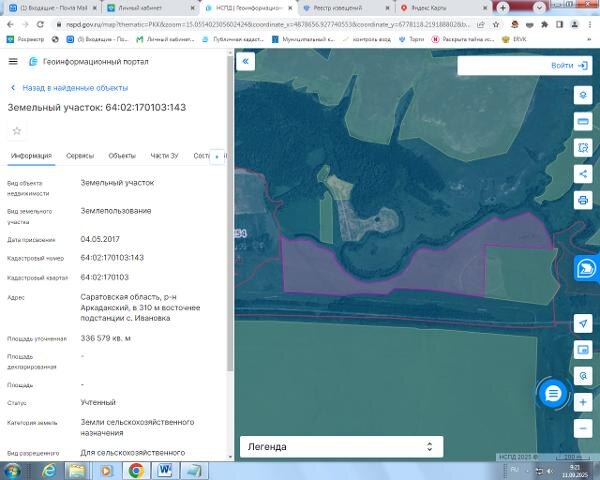Open Windows Explorer folder on taskbar
The width and height of the screenshot is (600, 480).
coord(77,471)
